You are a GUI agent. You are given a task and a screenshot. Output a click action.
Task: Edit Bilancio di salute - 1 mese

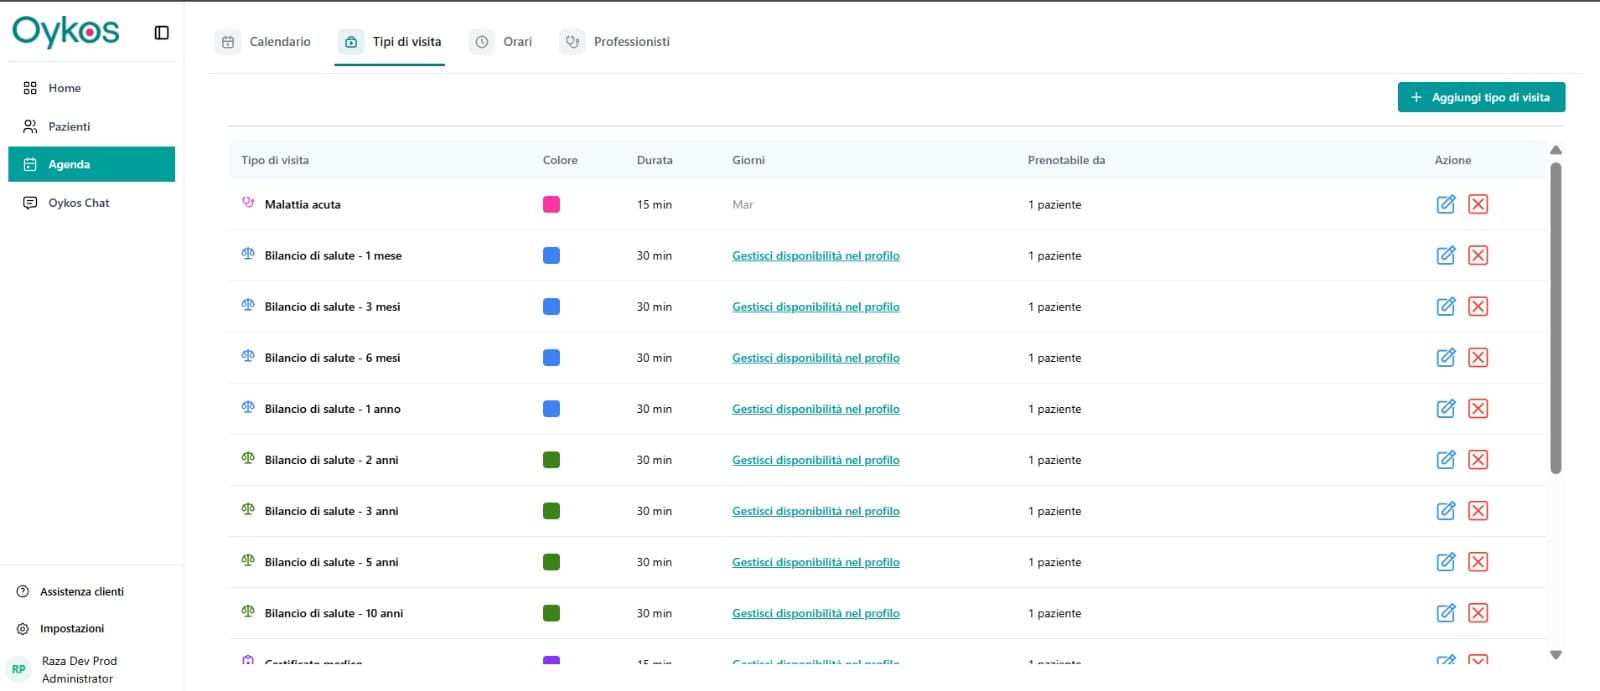coord(1446,255)
